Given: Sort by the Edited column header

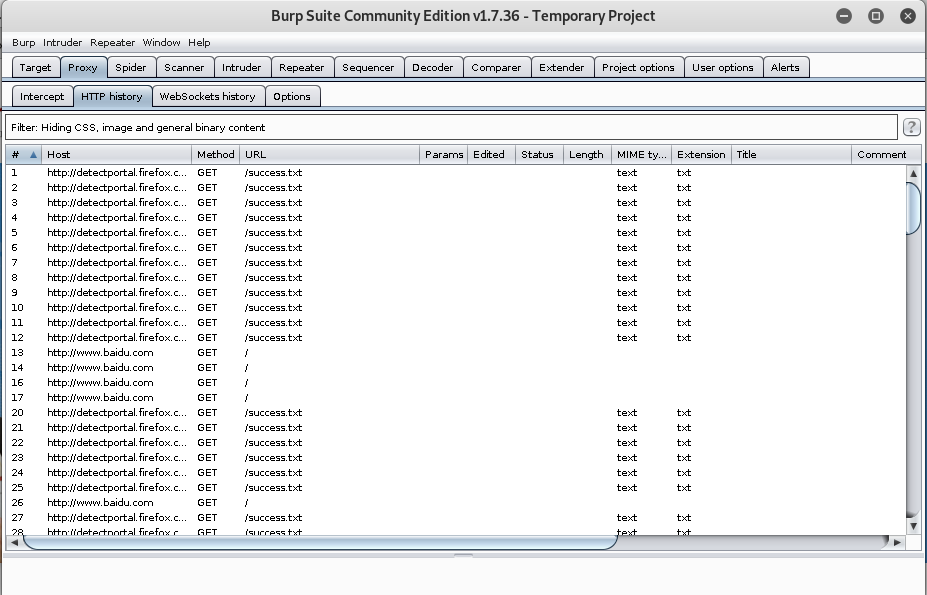Looking at the screenshot, I should [x=491, y=154].
